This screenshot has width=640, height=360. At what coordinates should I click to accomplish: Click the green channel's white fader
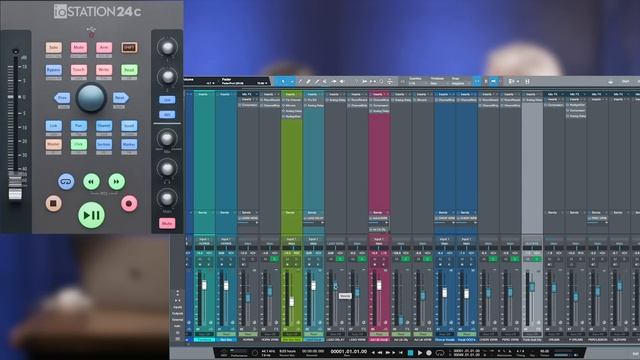click(x=292, y=302)
